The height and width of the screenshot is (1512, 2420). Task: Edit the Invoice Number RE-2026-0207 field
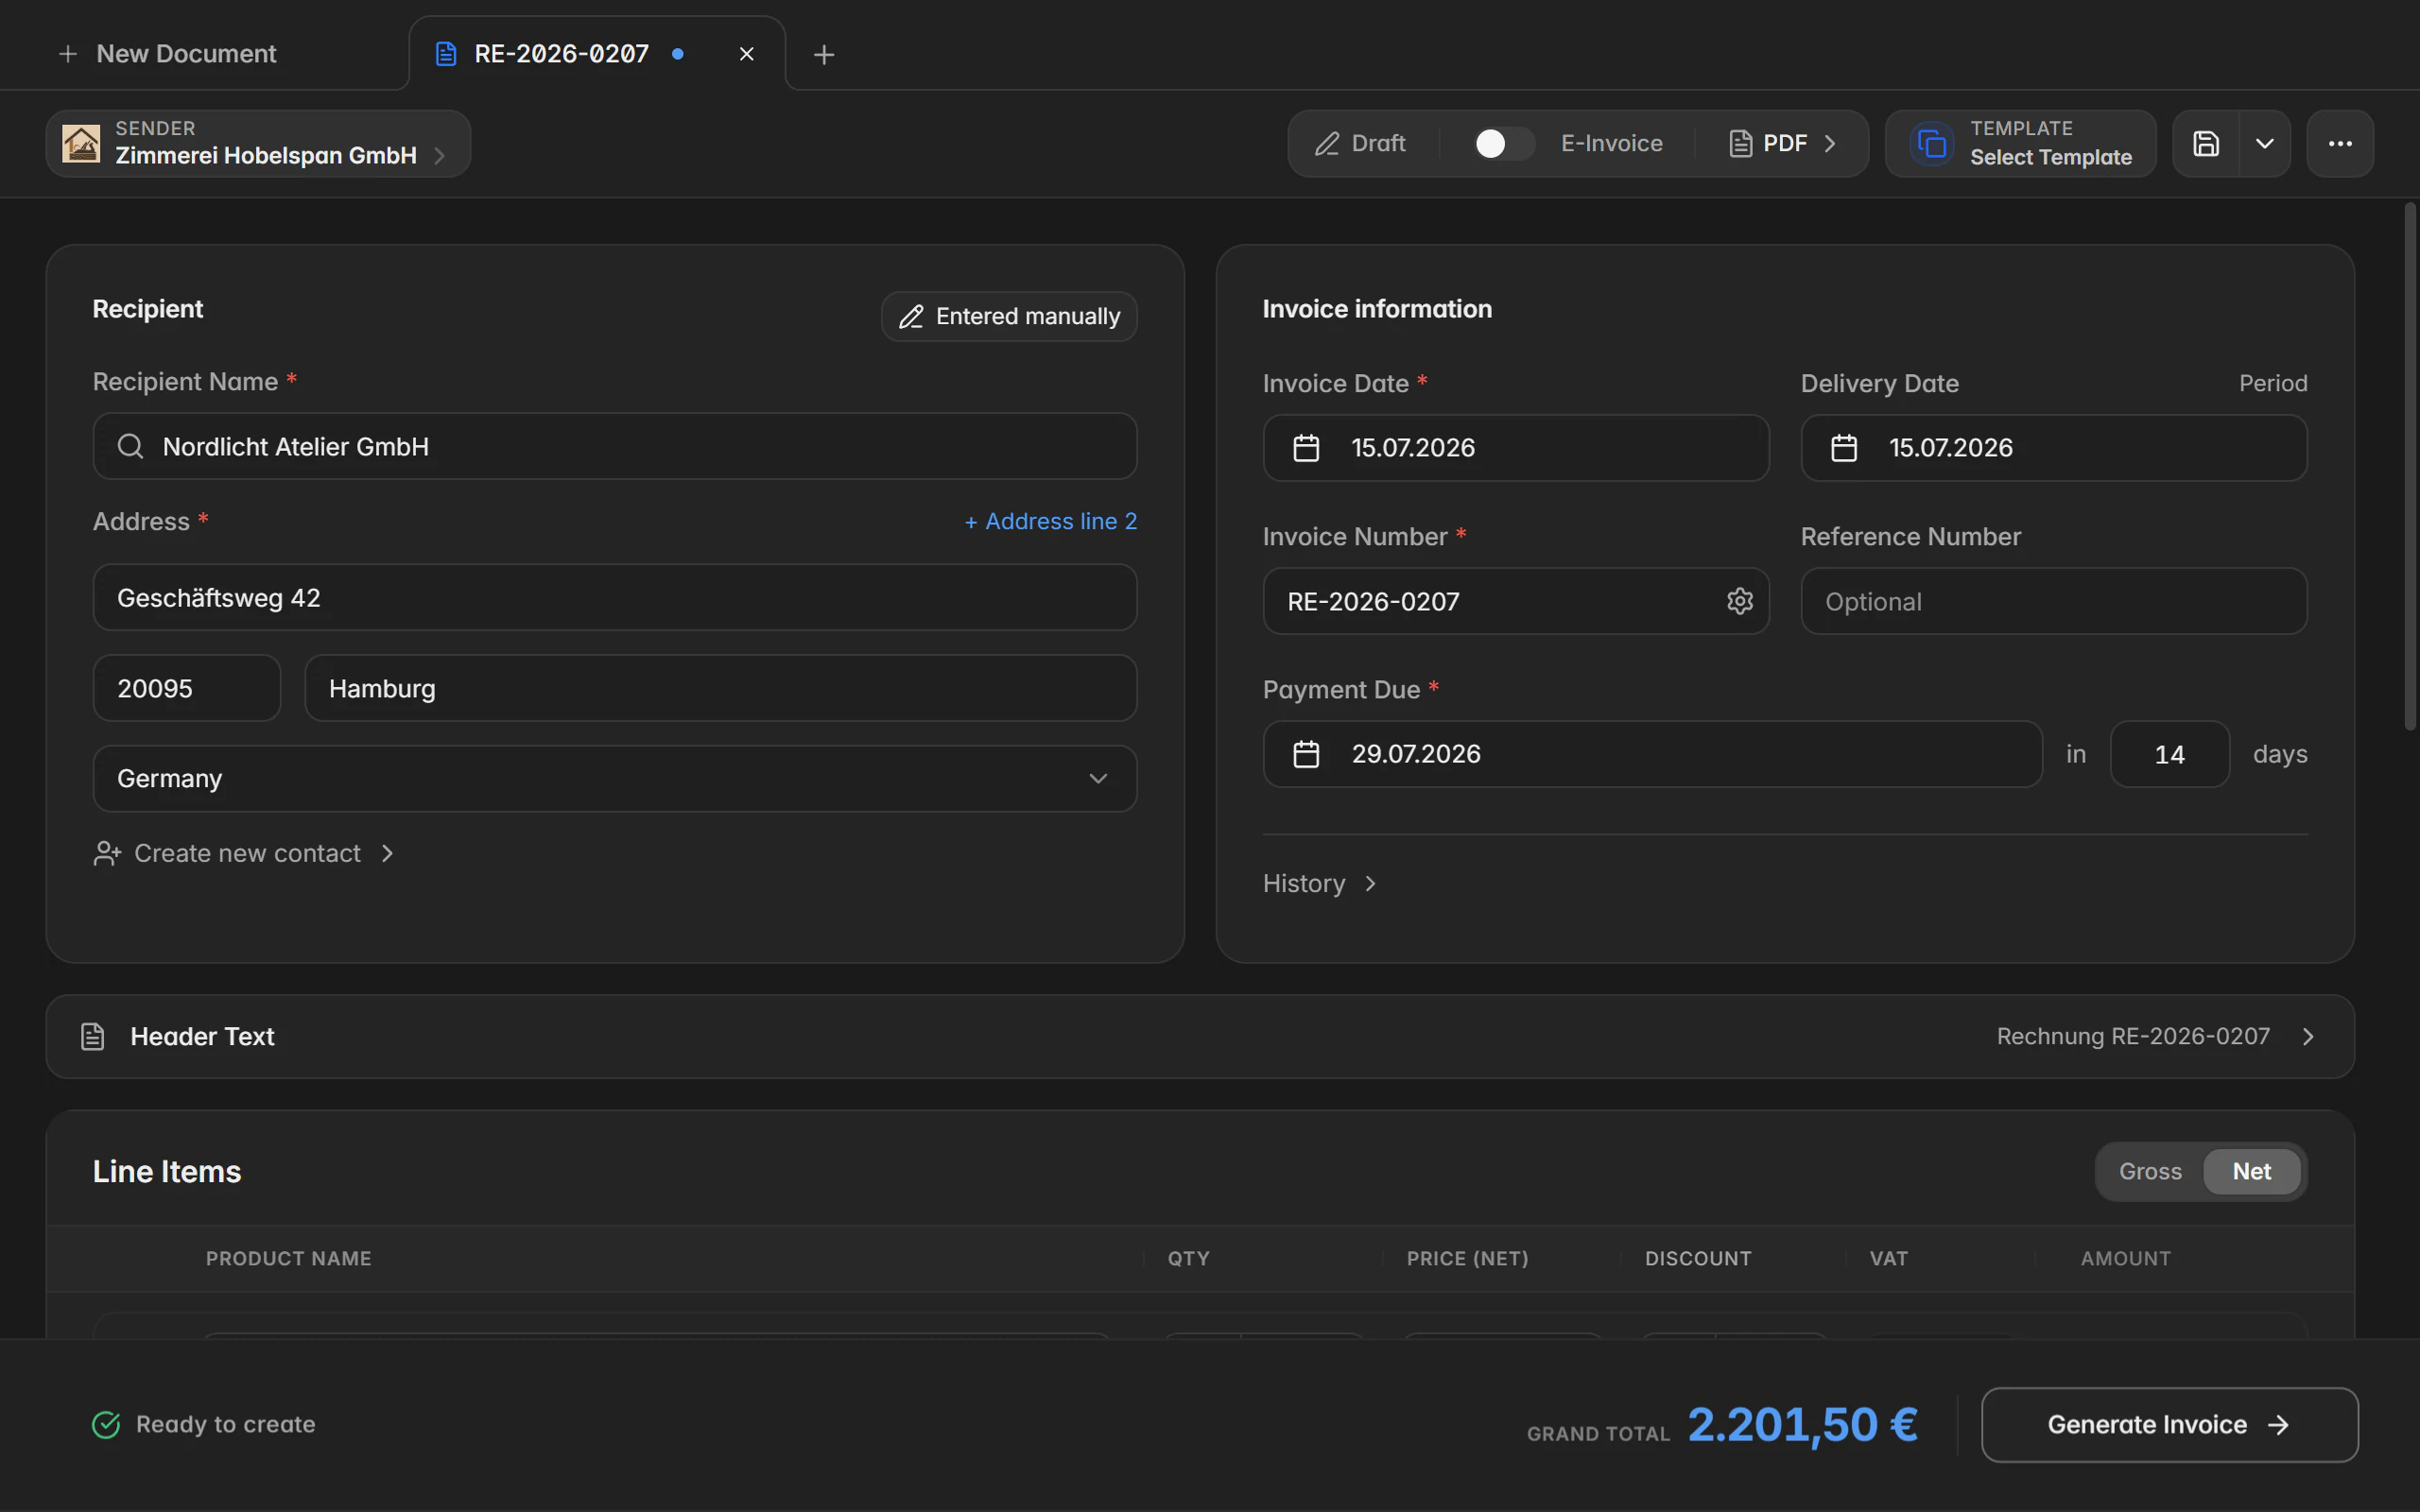(x=1516, y=601)
